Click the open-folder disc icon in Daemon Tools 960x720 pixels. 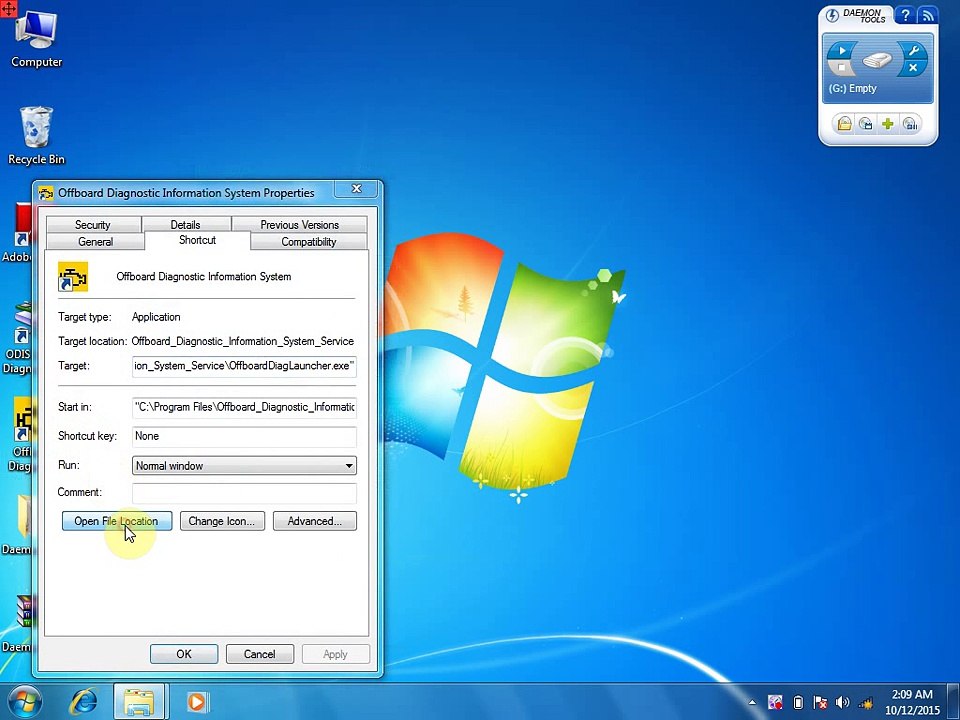point(844,124)
